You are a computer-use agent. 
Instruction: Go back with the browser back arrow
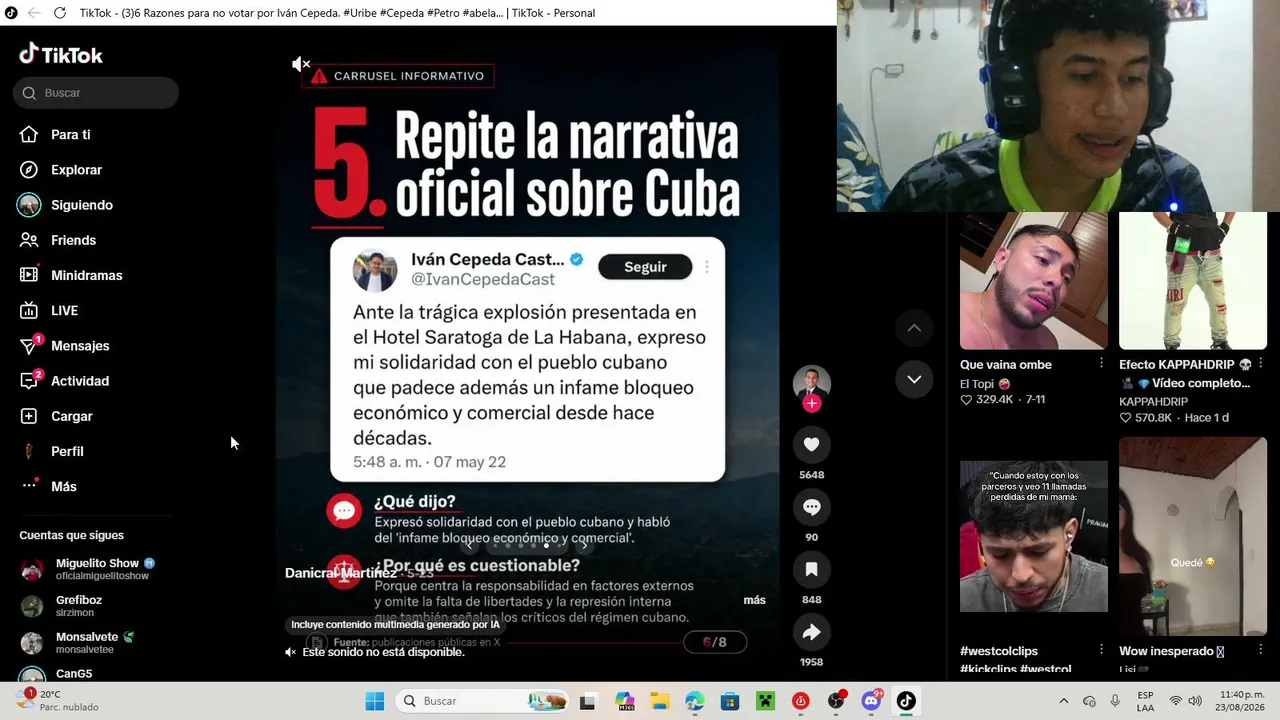[x=34, y=13]
